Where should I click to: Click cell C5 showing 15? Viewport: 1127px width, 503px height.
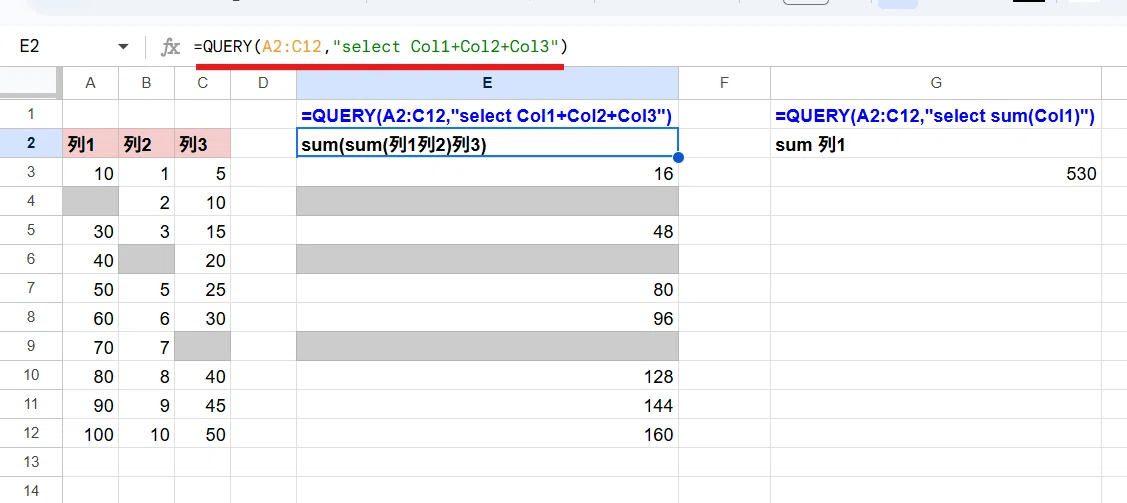(x=203, y=231)
